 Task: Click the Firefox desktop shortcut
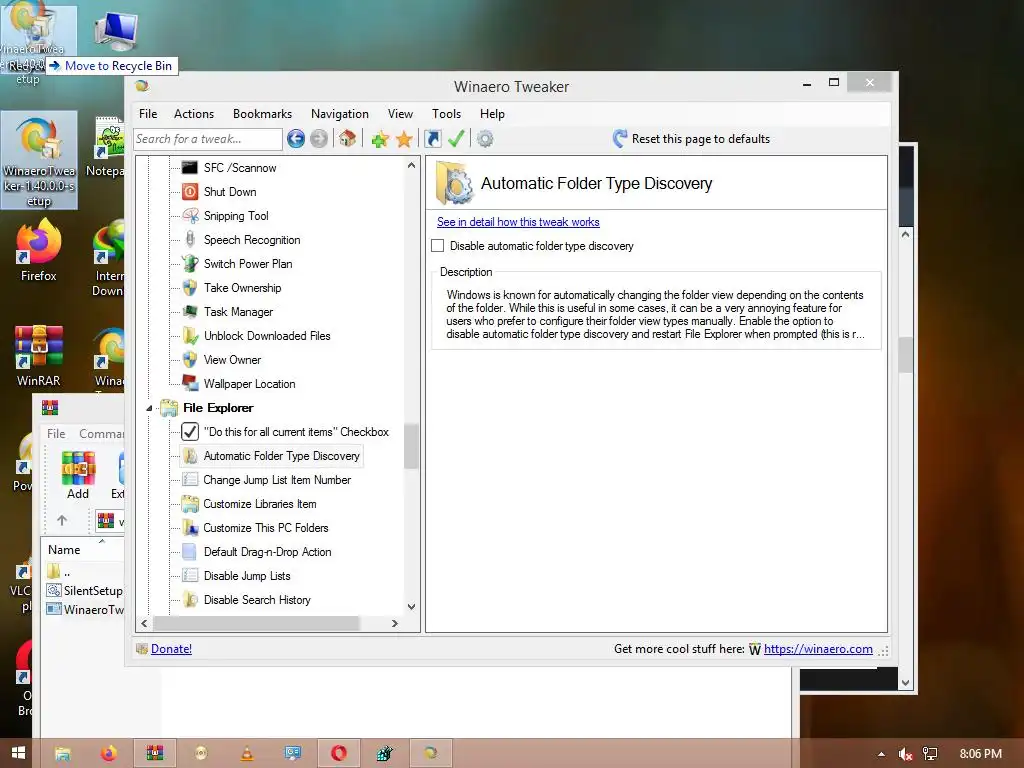39,251
